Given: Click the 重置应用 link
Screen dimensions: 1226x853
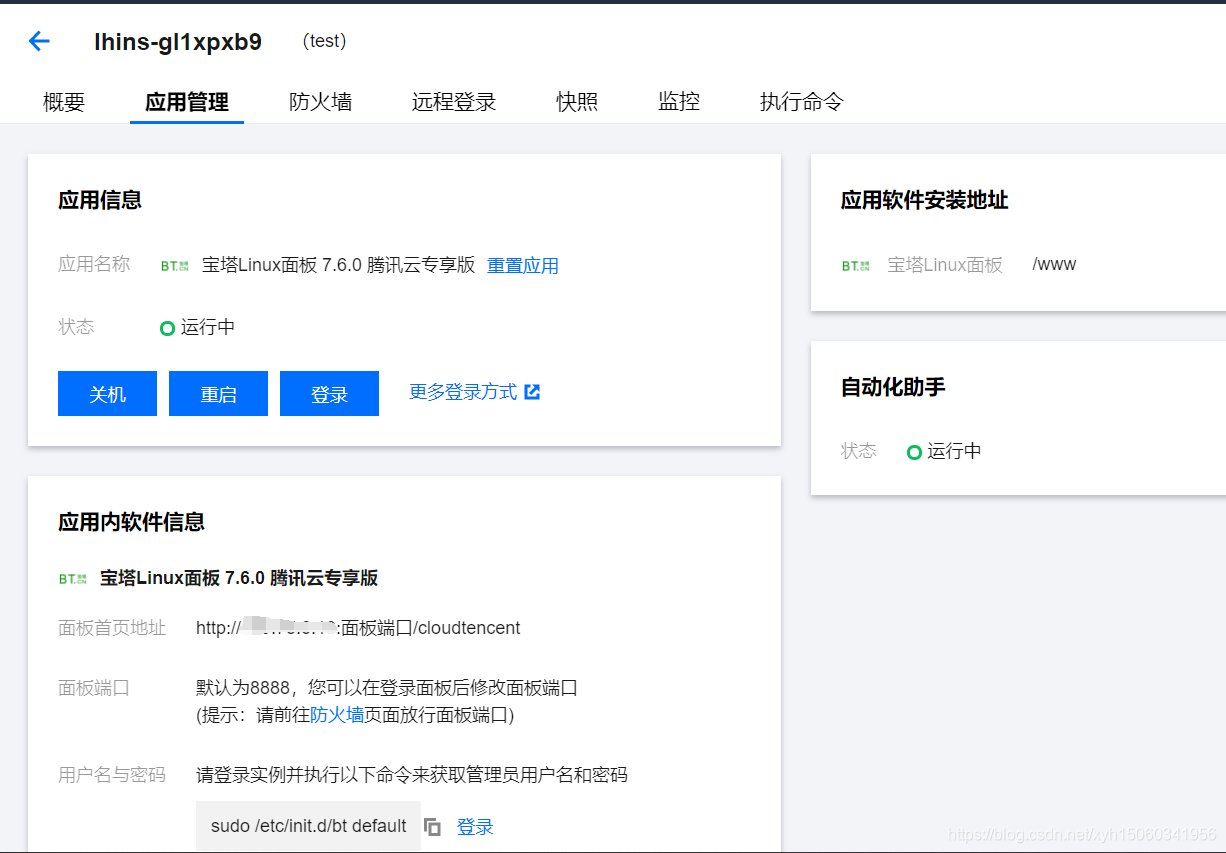Looking at the screenshot, I should click(x=523, y=266).
